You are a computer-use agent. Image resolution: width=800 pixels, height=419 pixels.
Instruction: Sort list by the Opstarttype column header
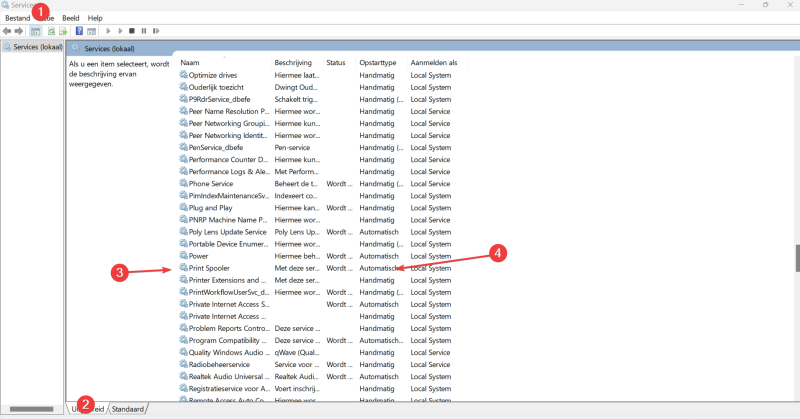[378, 63]
